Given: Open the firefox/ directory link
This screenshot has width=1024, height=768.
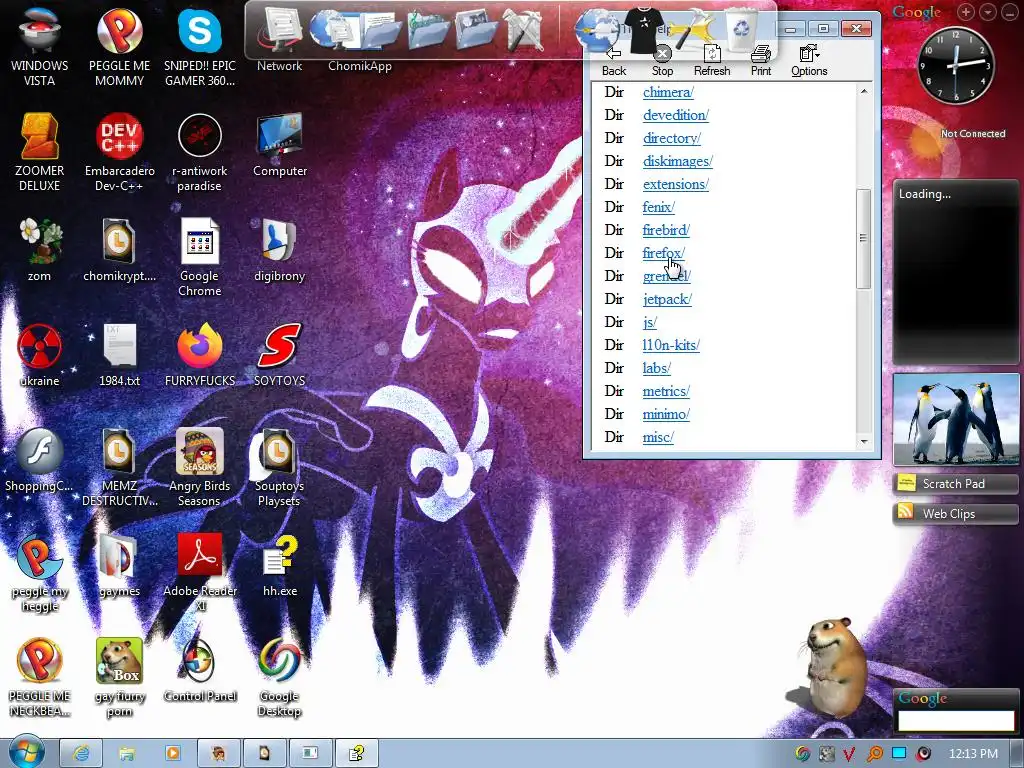Looking at the screenshot, I should pyautogui.click(x=664, y=253).
